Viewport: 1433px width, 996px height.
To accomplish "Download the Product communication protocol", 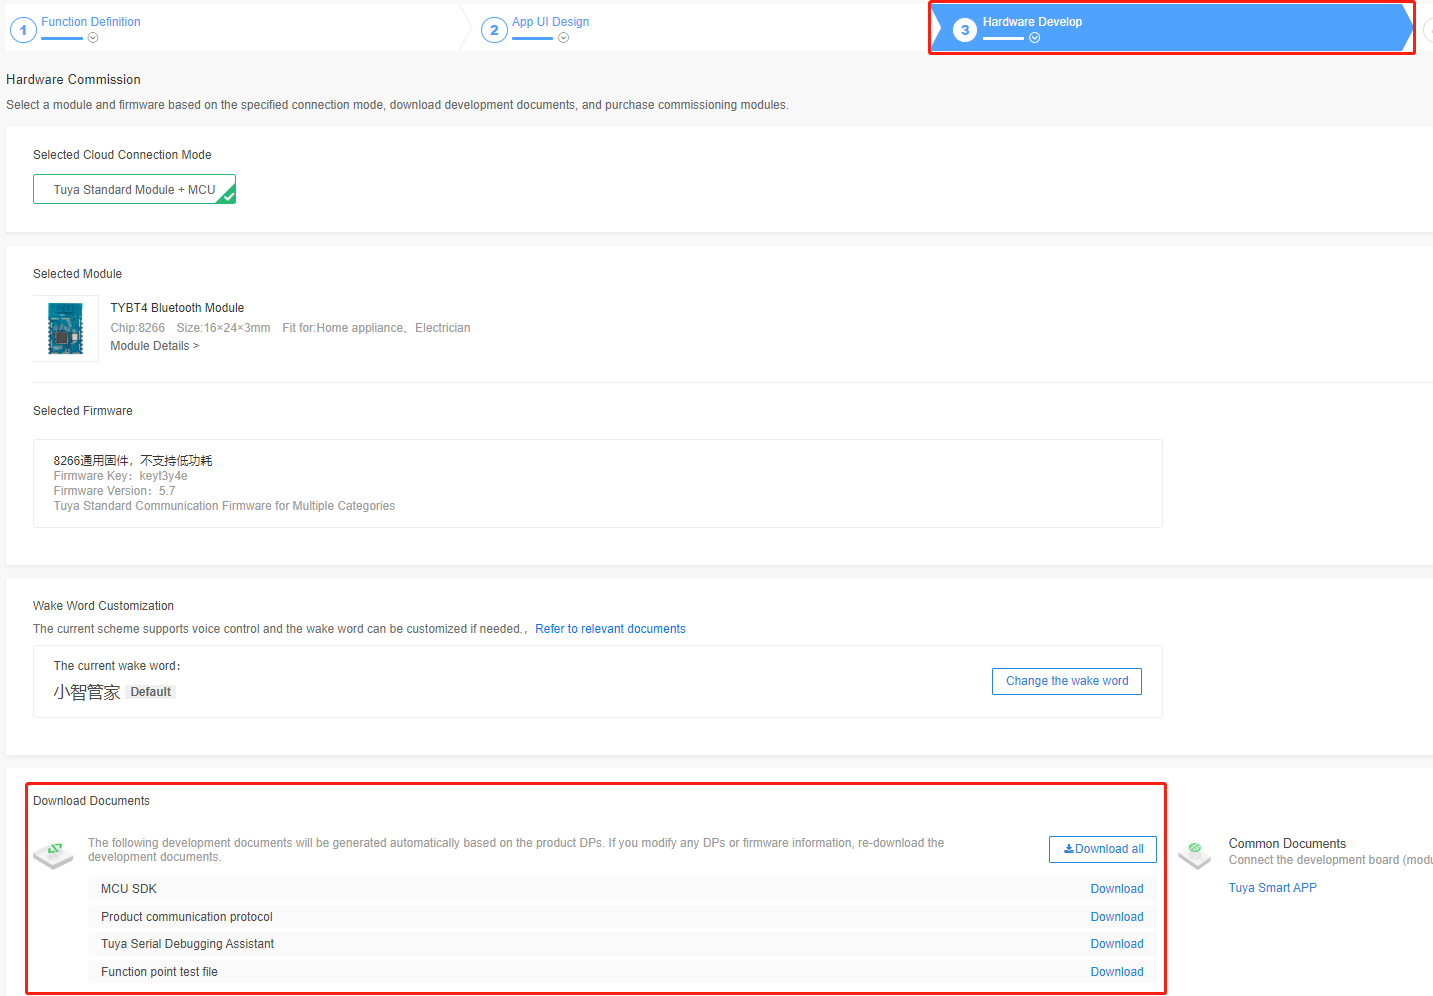I will 1116,917.
